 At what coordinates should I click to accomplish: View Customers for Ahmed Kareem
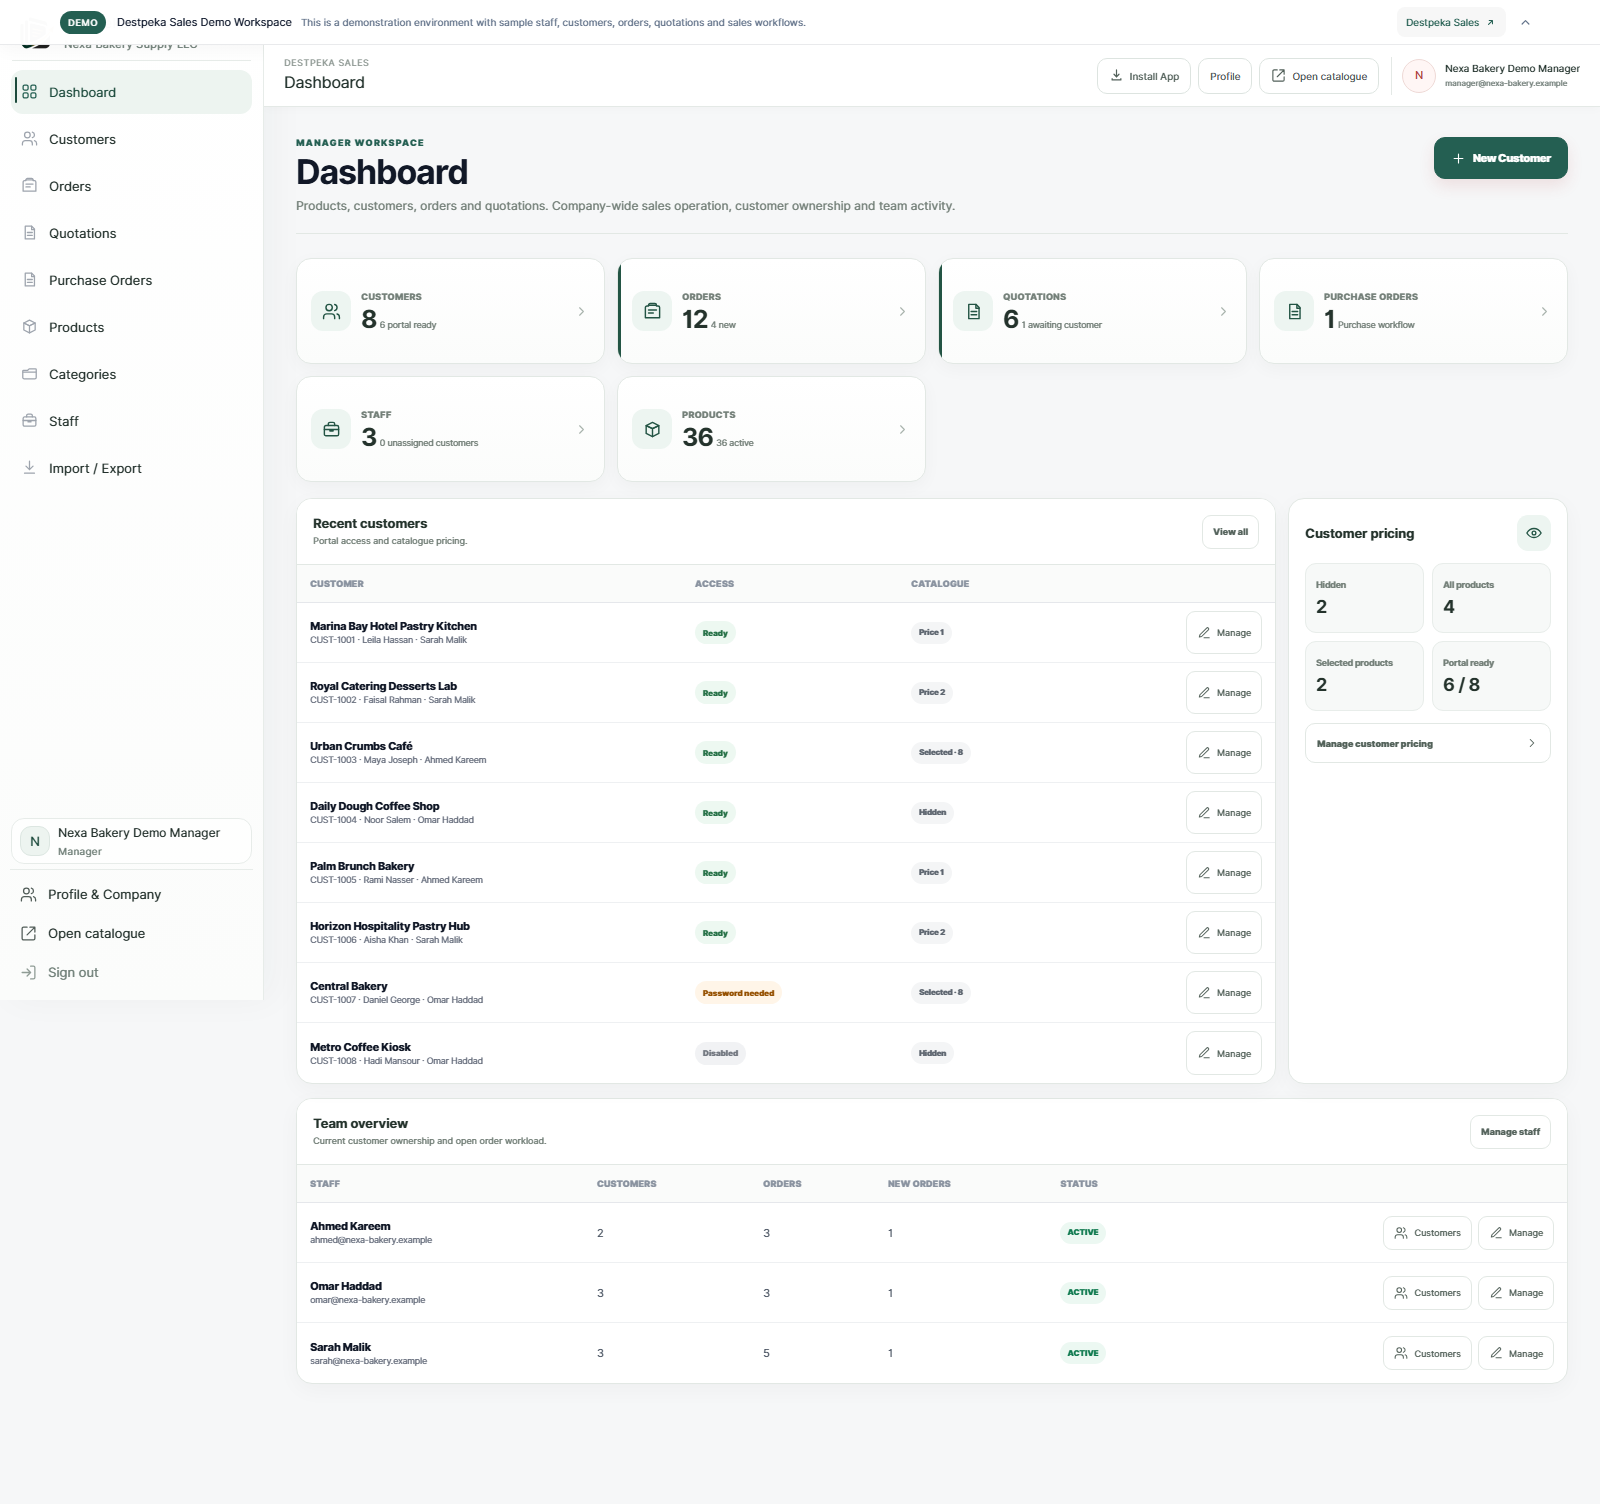[x=1428, y=1233]
